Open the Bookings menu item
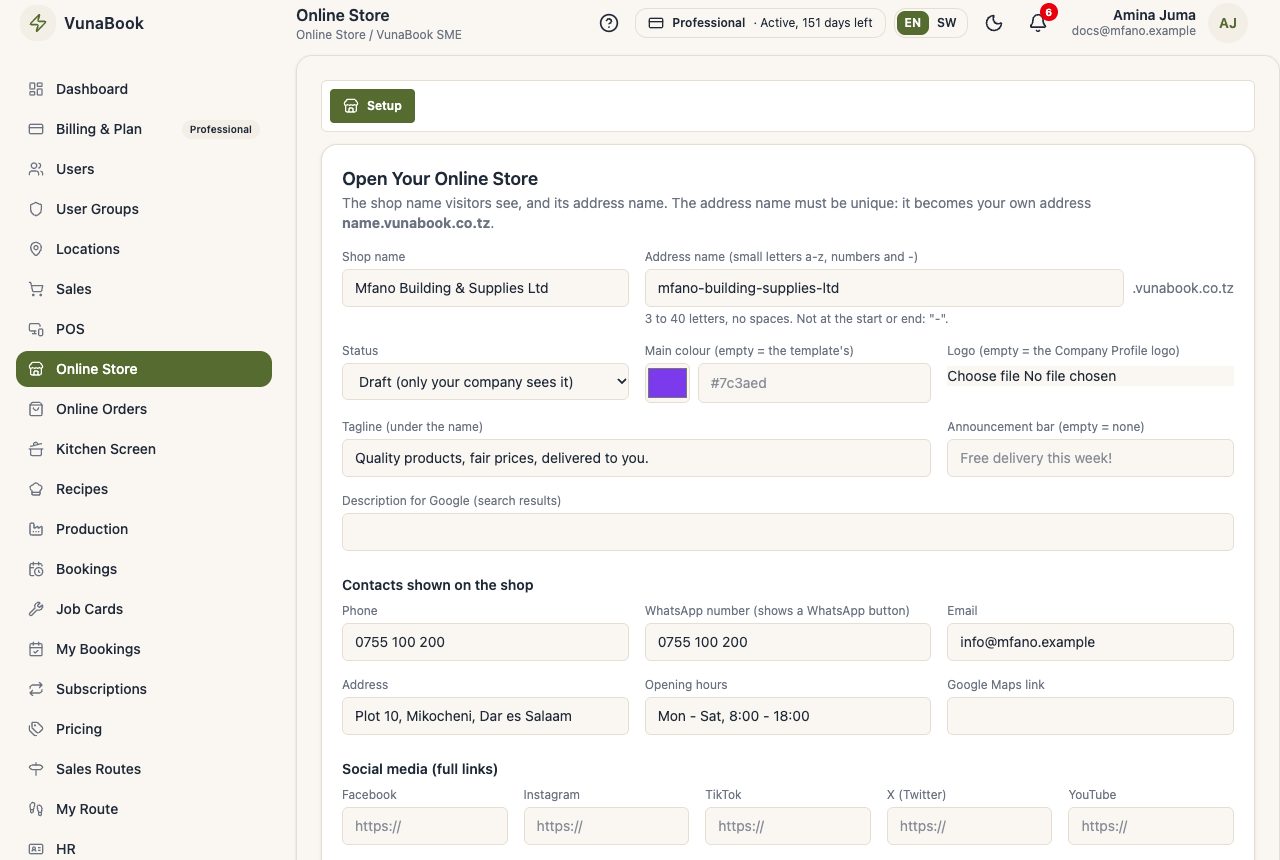 (144, 569)
